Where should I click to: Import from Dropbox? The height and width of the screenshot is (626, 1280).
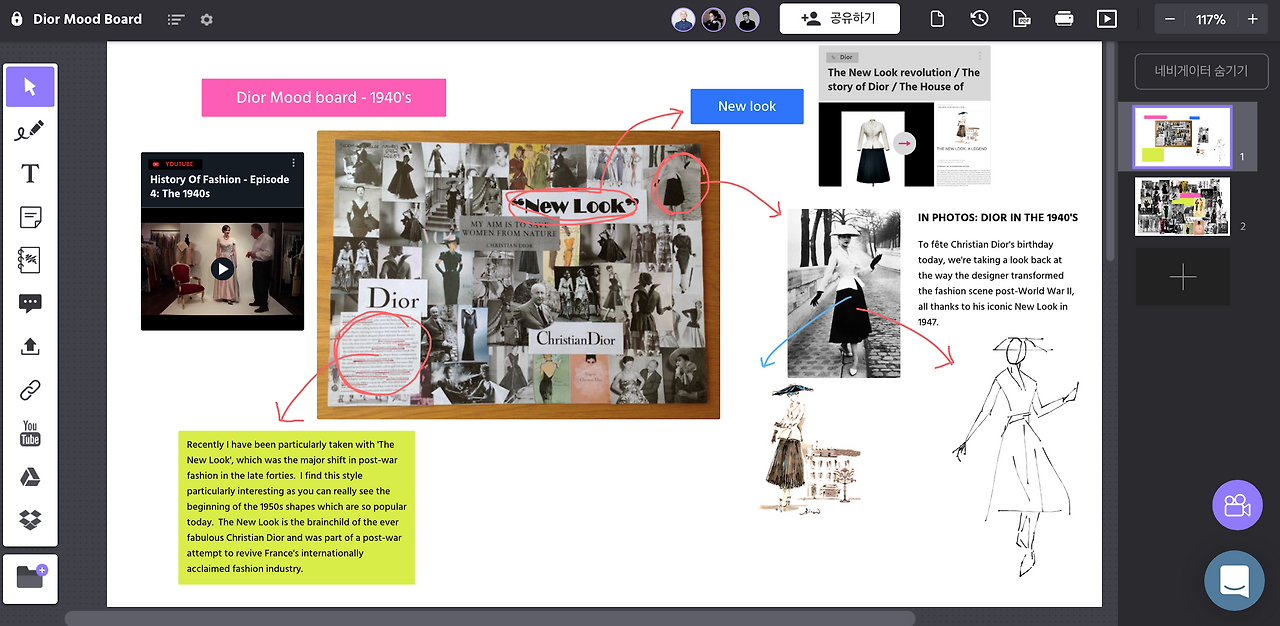[x=30, y=520]
